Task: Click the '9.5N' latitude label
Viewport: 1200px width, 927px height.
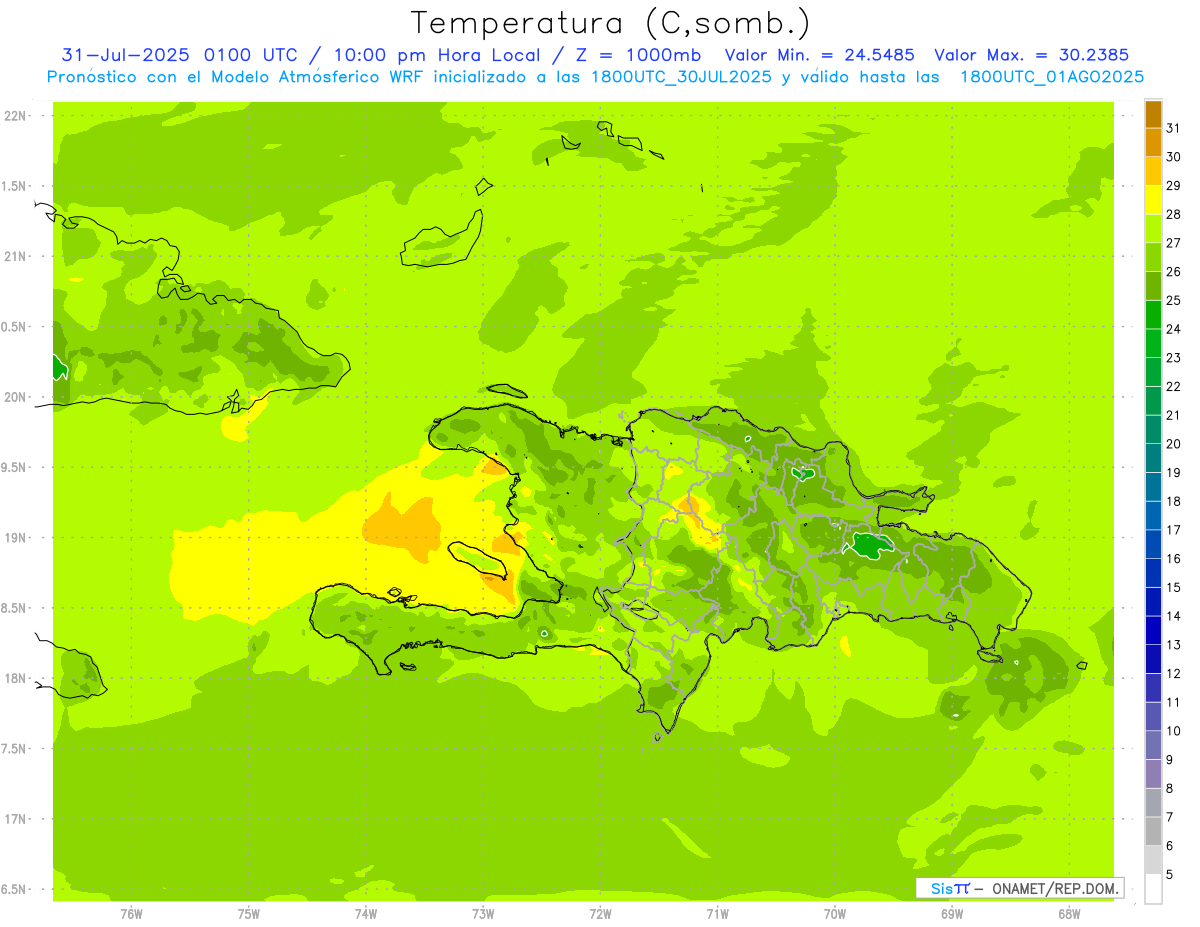Action: point(15,468)
